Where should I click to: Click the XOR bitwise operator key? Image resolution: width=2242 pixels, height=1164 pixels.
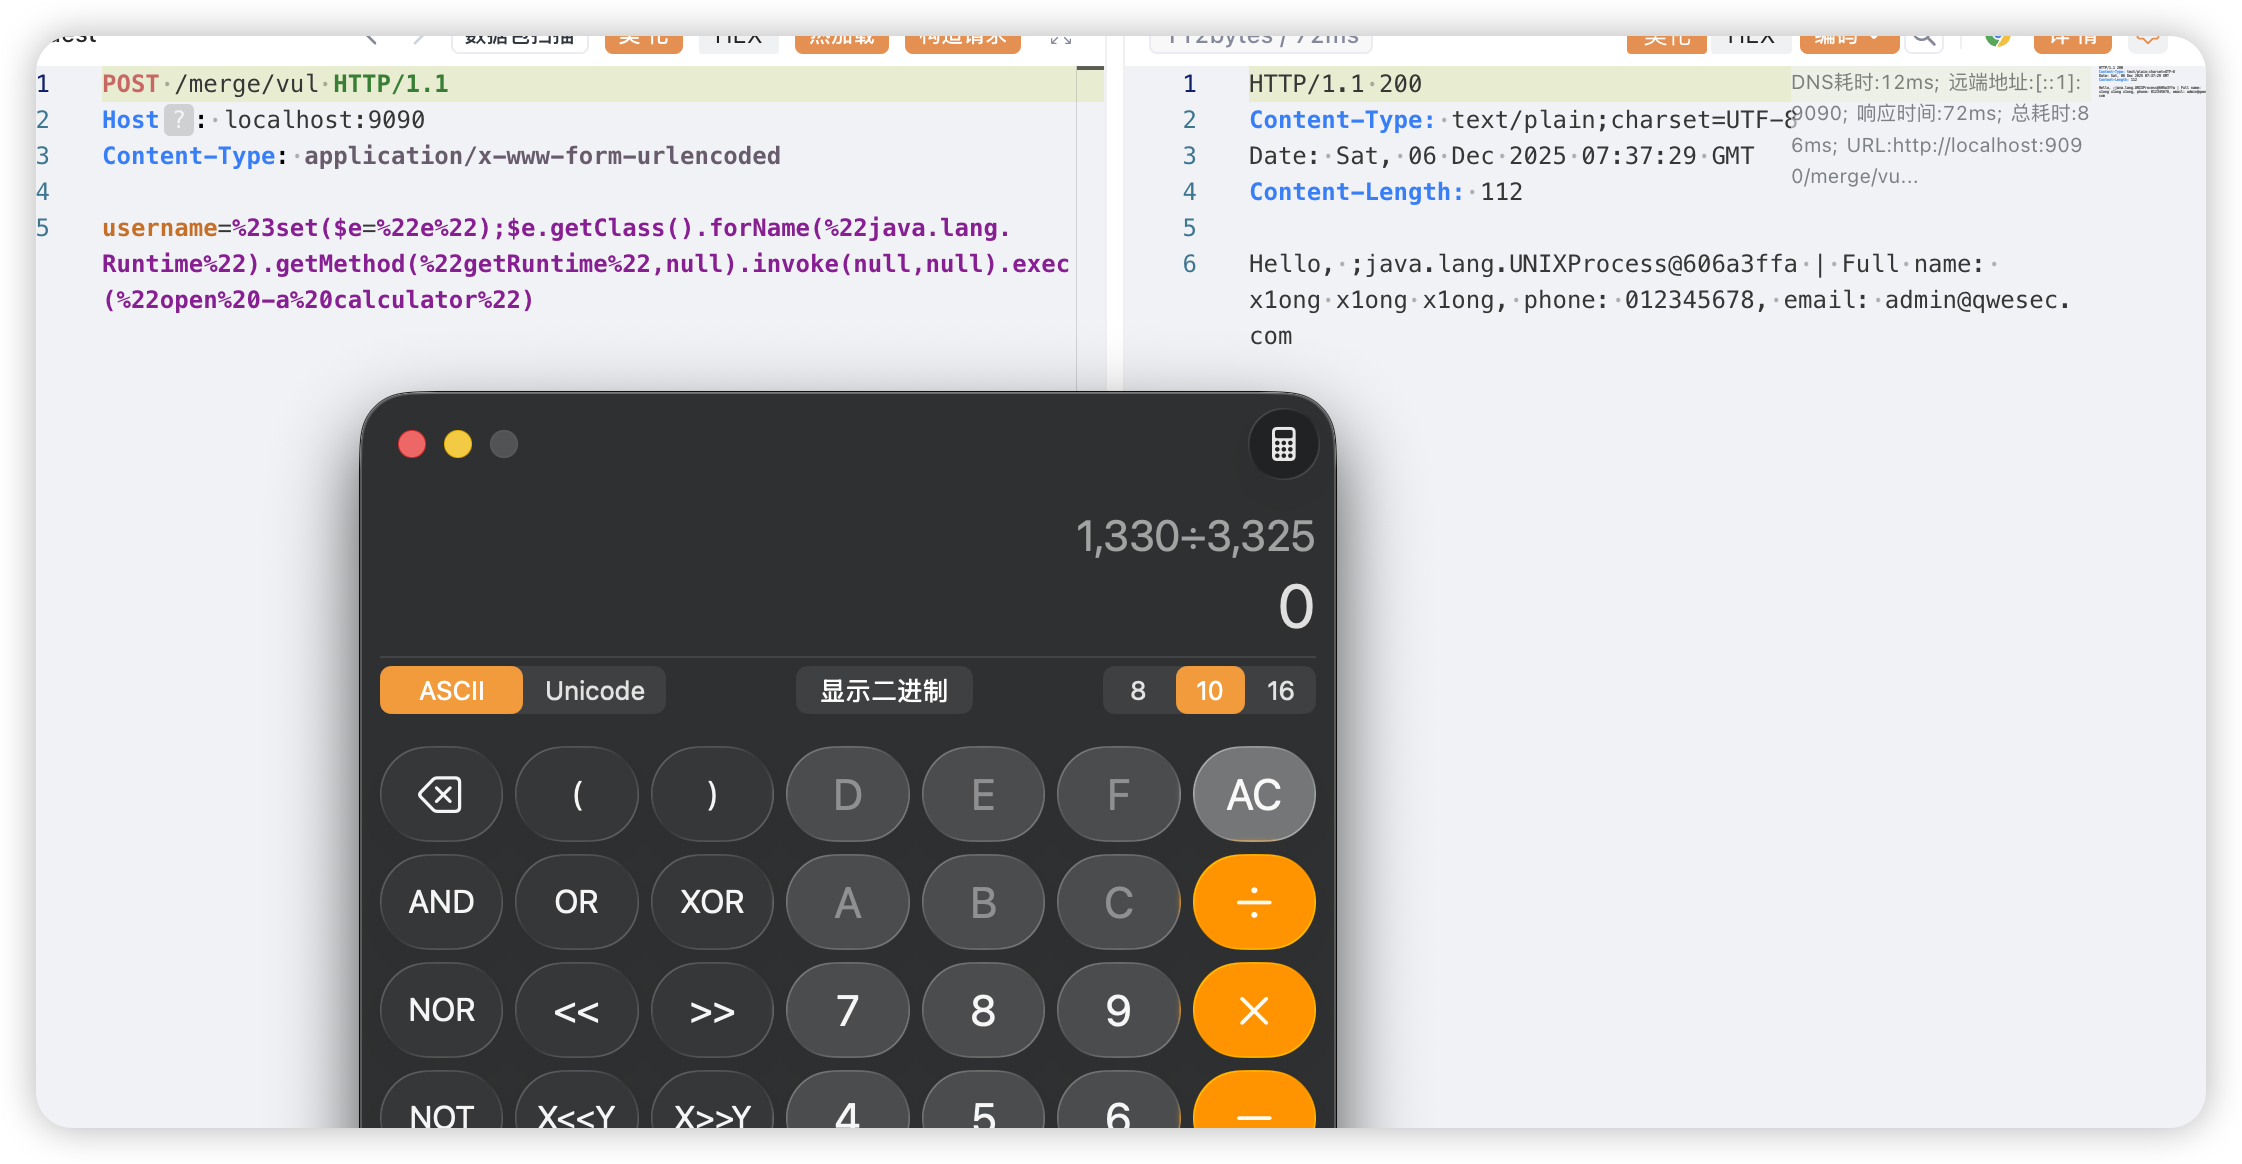[712, 902]
